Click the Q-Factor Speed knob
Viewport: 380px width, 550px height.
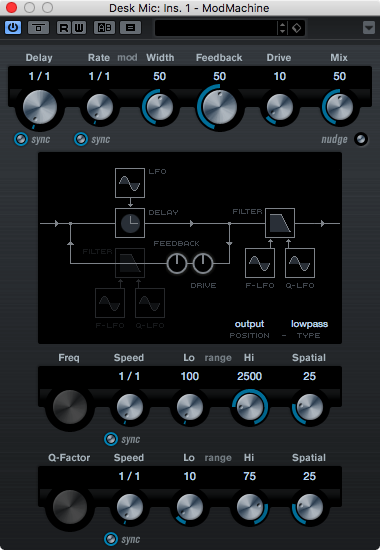click(x=129, y=507)
